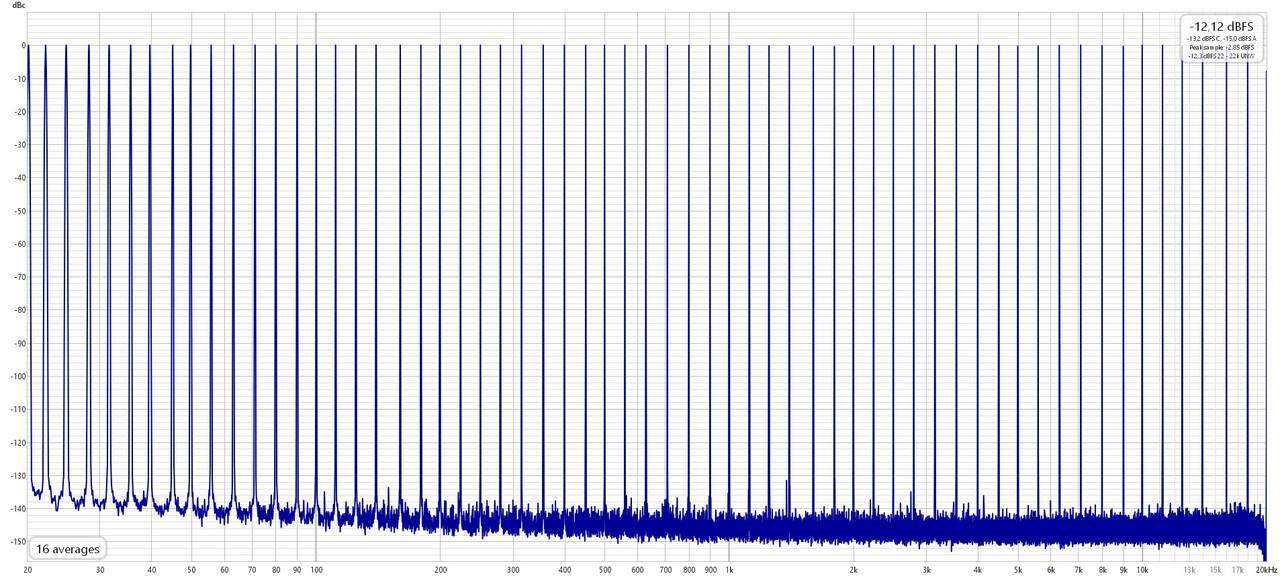The height and width of the screenshot is (578, 1280).
Task: Click the 50 frequency axis label
Action: 191,569
